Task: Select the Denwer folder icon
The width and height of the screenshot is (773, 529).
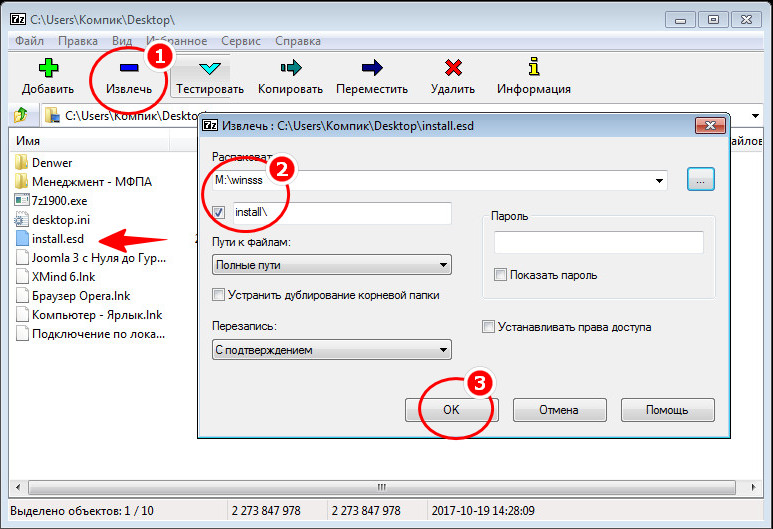Action: point(21,162)
